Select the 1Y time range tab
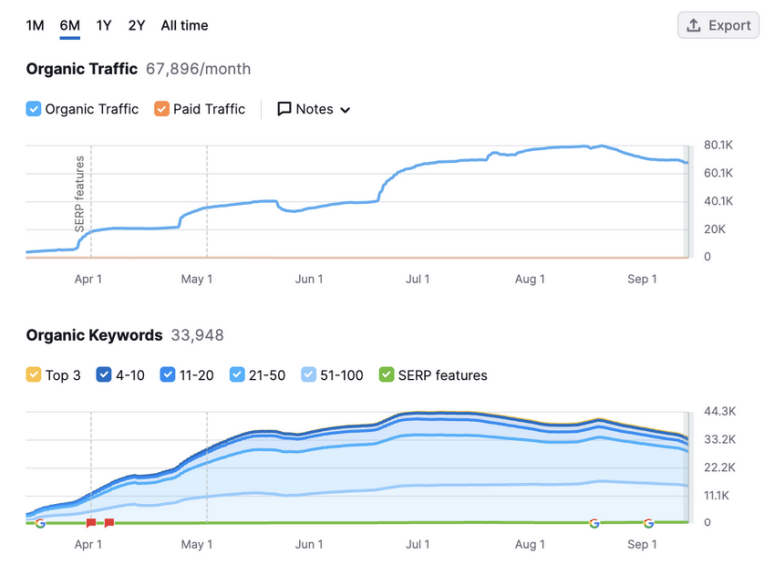766x568 pixels. (x=104, y=25)
